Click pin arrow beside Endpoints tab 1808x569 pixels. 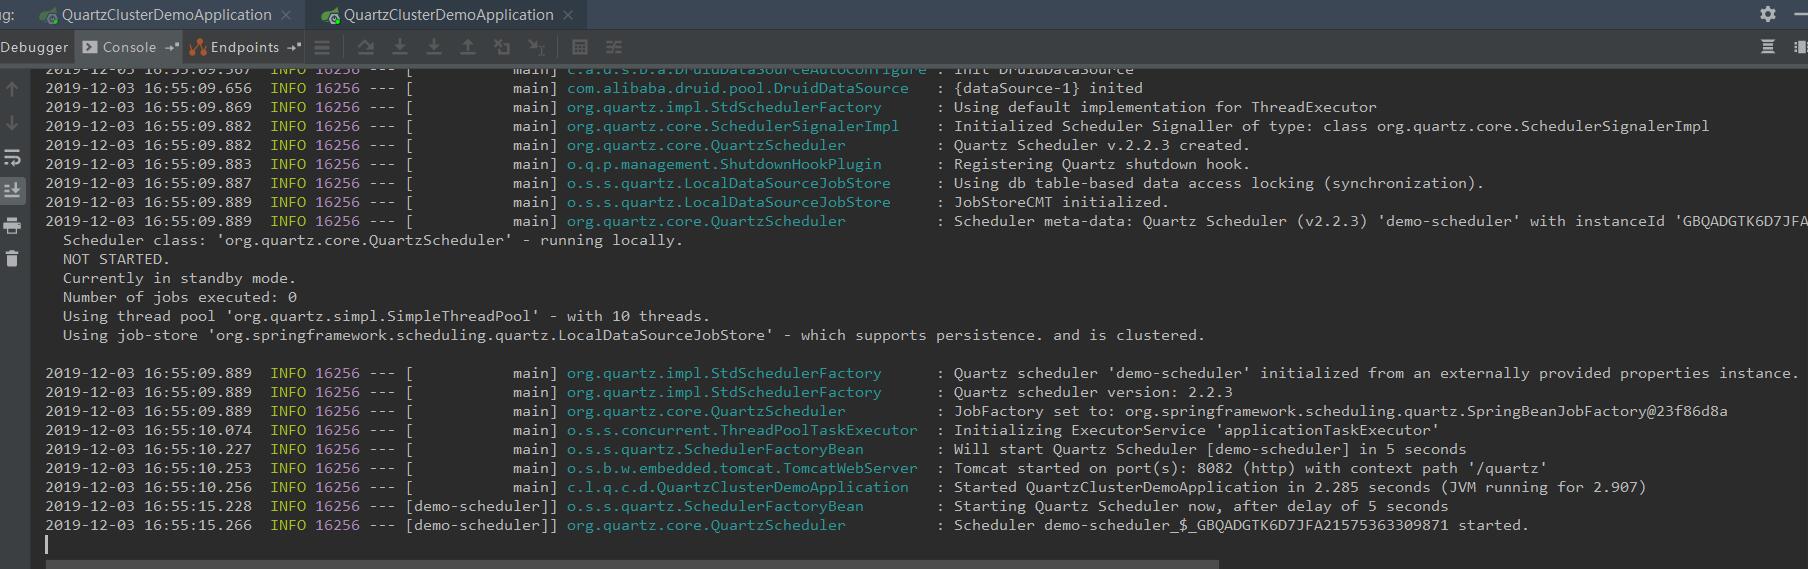[x=294, y=47]
